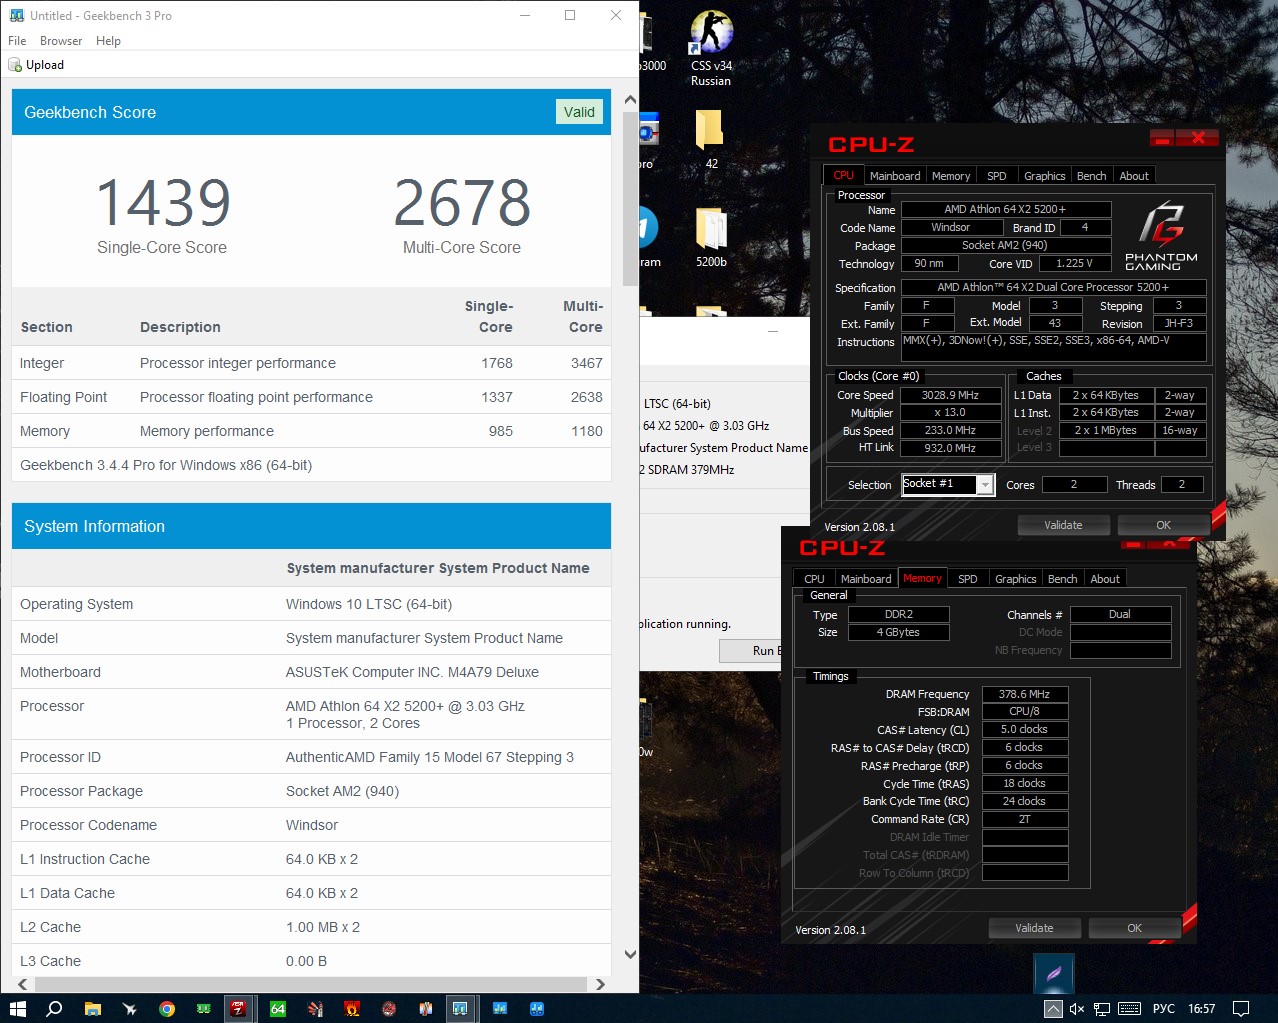This screenshot has width=1278, height=1023.
Task: Open the touch keyboard tray icon
Action: [x=1129, y=1008]
